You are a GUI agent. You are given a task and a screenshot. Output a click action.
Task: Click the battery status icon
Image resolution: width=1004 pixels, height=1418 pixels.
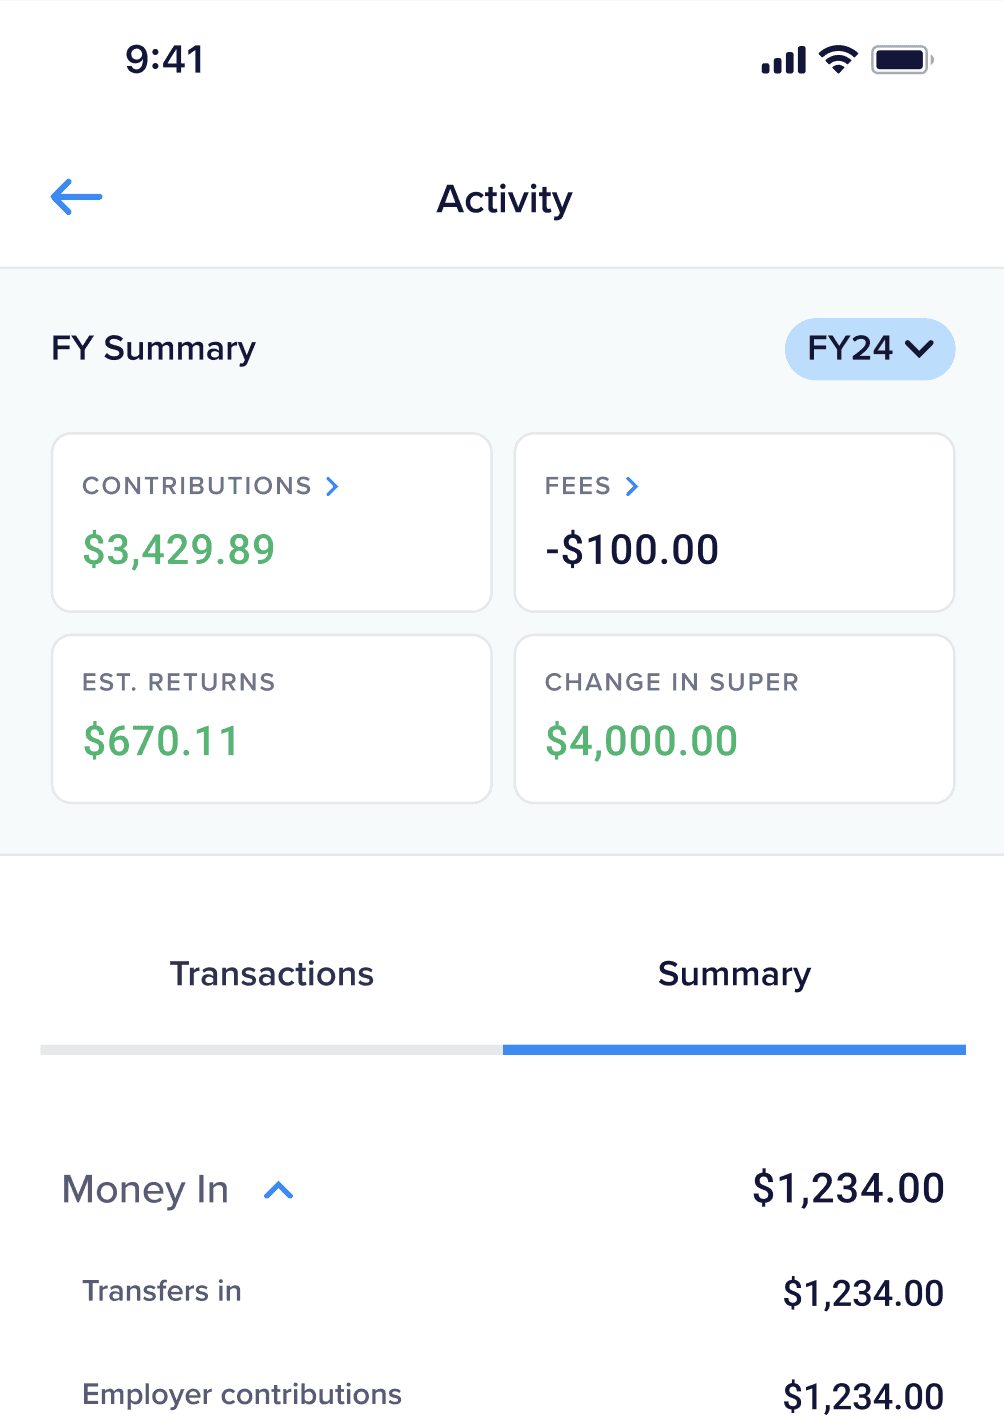(901, 60)
